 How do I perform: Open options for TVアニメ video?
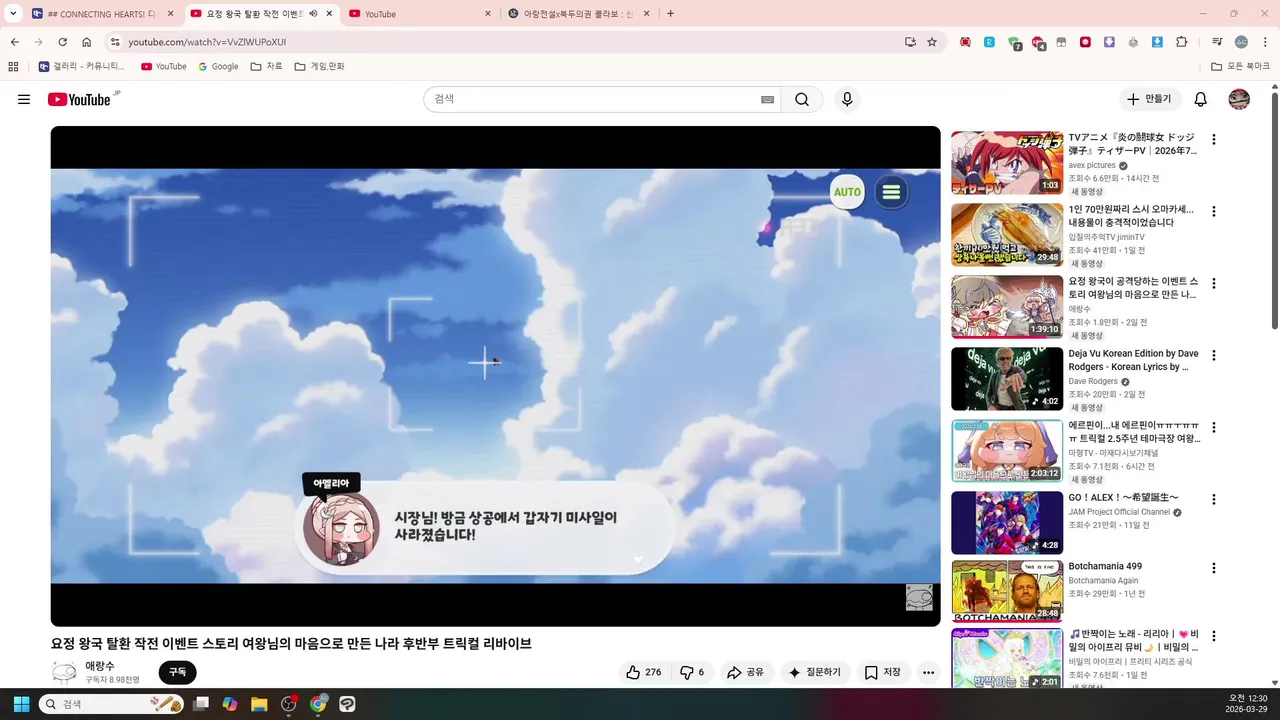click(1214, 140)
